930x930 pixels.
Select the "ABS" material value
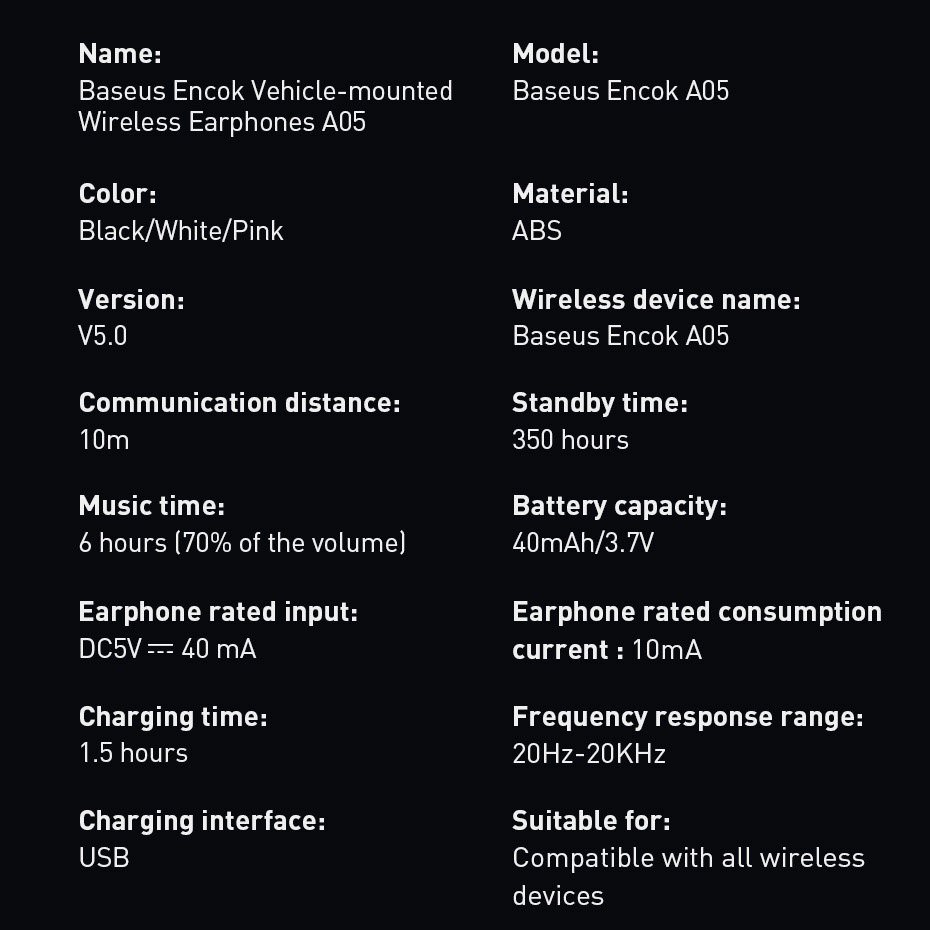[x=537, y=231]
